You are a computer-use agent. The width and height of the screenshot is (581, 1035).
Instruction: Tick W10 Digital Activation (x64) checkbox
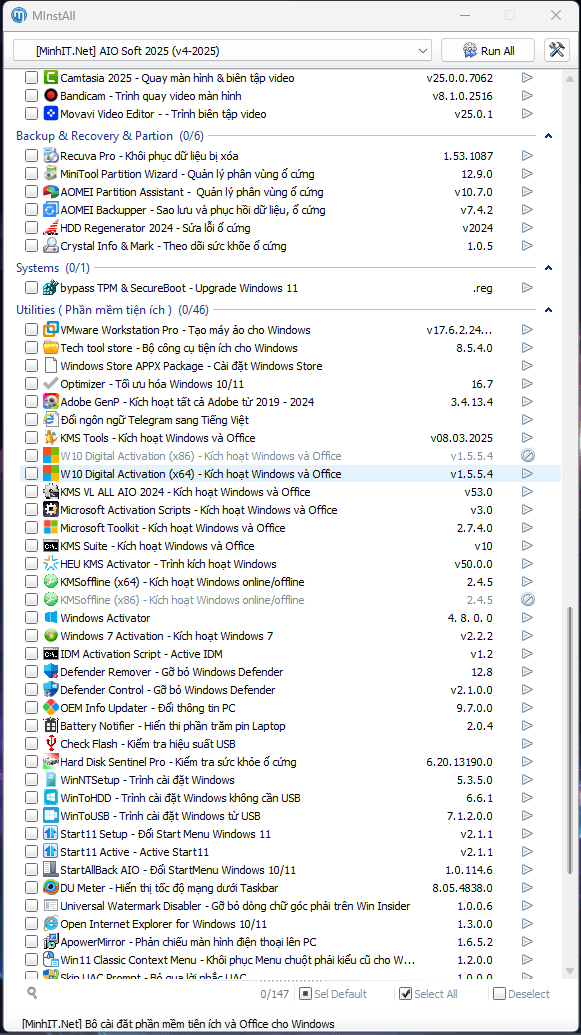click(x=31, y=474)
